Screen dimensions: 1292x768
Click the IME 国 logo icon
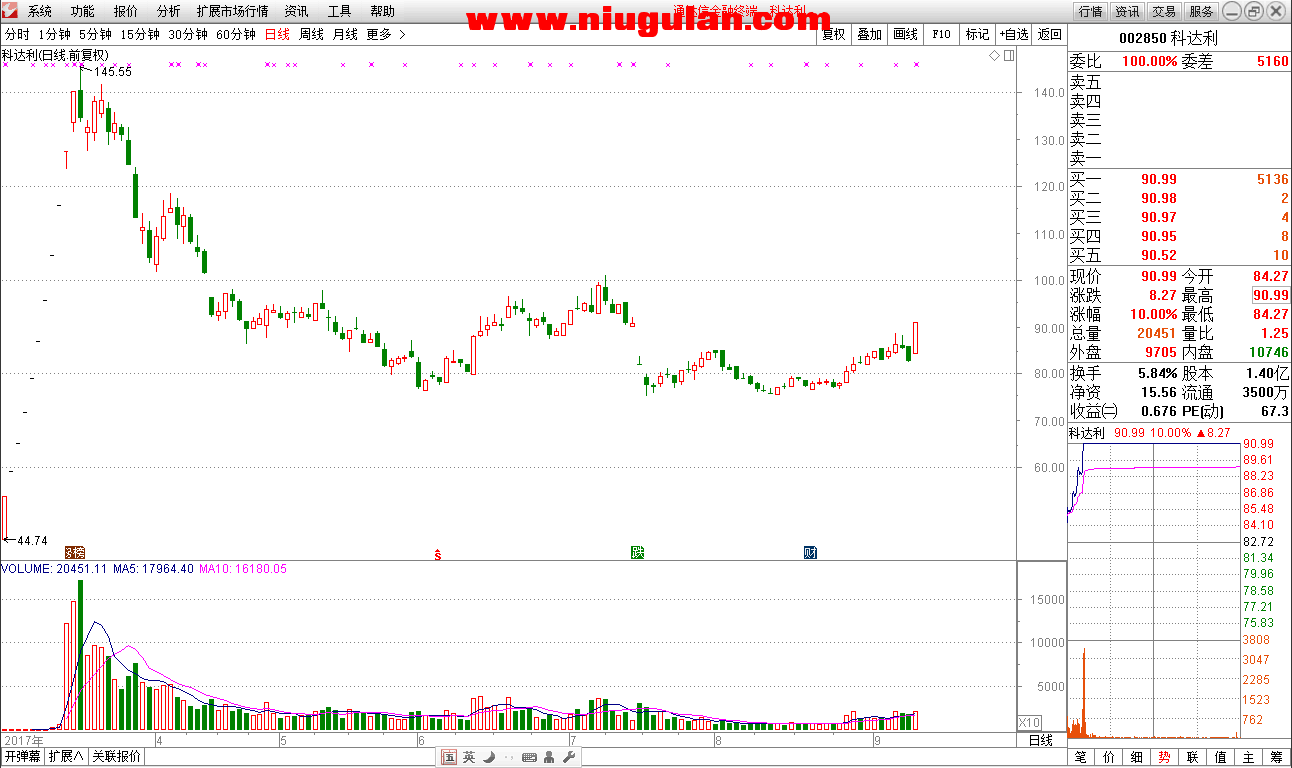pos(449,757)
